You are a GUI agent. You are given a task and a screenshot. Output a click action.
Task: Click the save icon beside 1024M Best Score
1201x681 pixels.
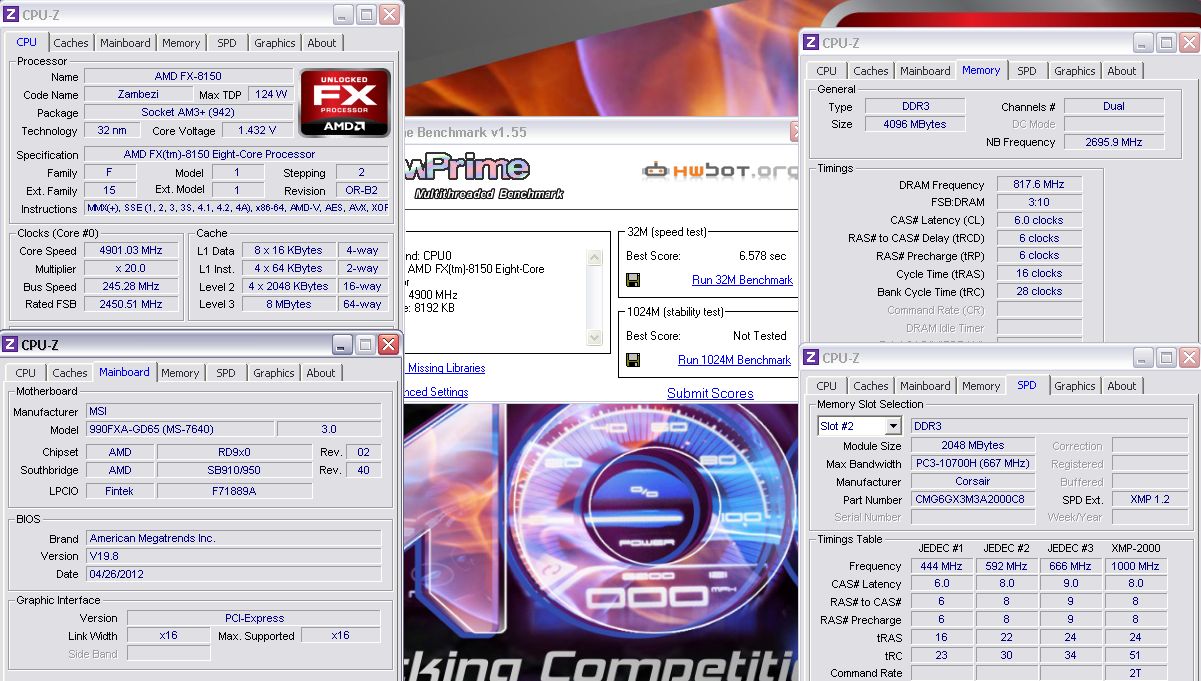[633, 360]
